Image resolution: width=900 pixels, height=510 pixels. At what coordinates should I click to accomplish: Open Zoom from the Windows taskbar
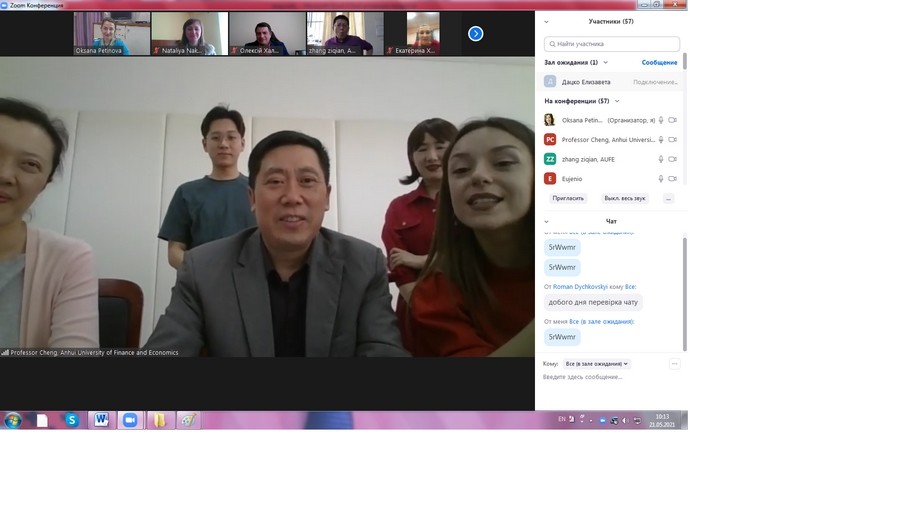tap(129, 420)
